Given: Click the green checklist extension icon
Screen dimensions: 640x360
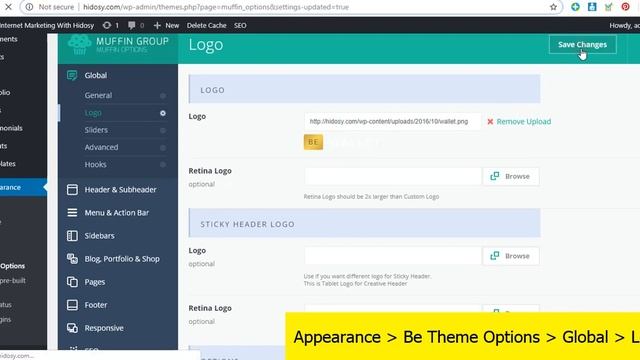Looking at the screenshot, I should click(x=609, y=7).
